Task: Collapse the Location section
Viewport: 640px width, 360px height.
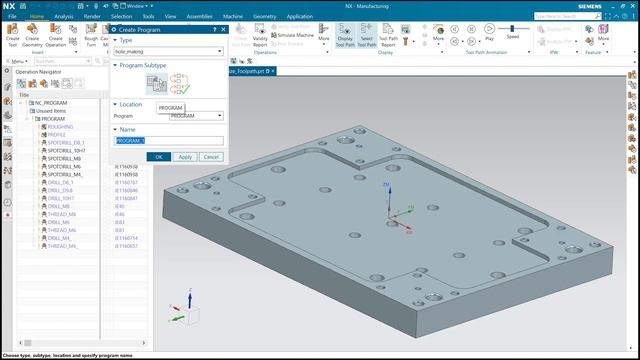Action: (115, 104)
